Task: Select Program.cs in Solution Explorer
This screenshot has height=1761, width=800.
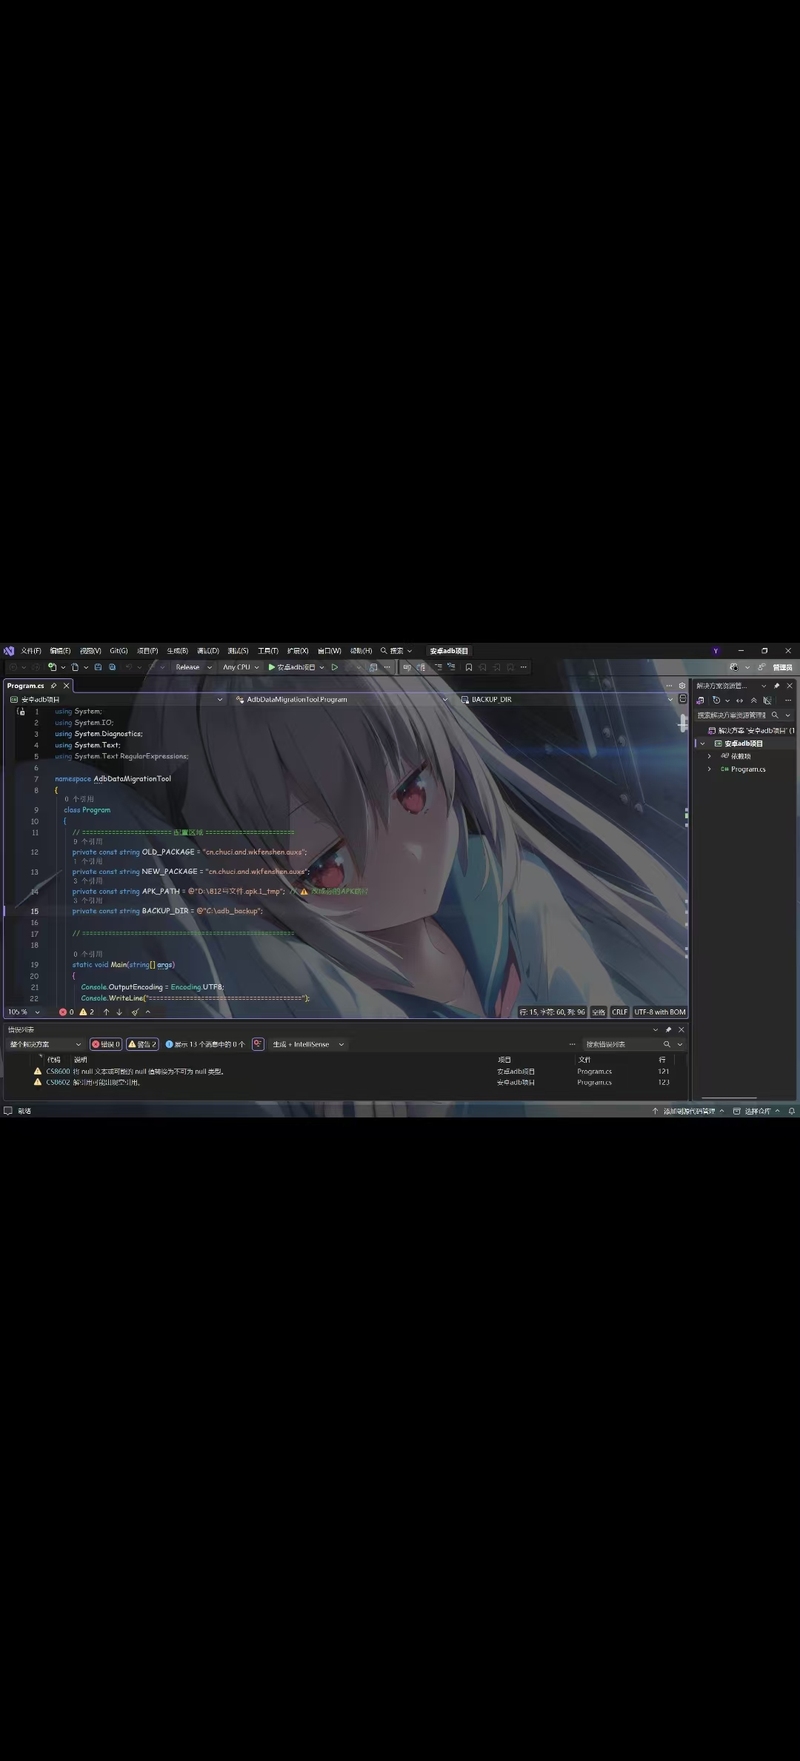Action: tap(748, 769)
